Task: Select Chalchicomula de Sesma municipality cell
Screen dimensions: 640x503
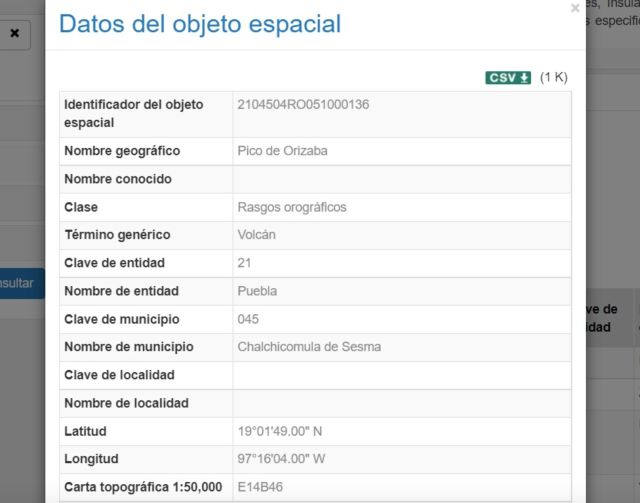Action: tap(402, 347)
